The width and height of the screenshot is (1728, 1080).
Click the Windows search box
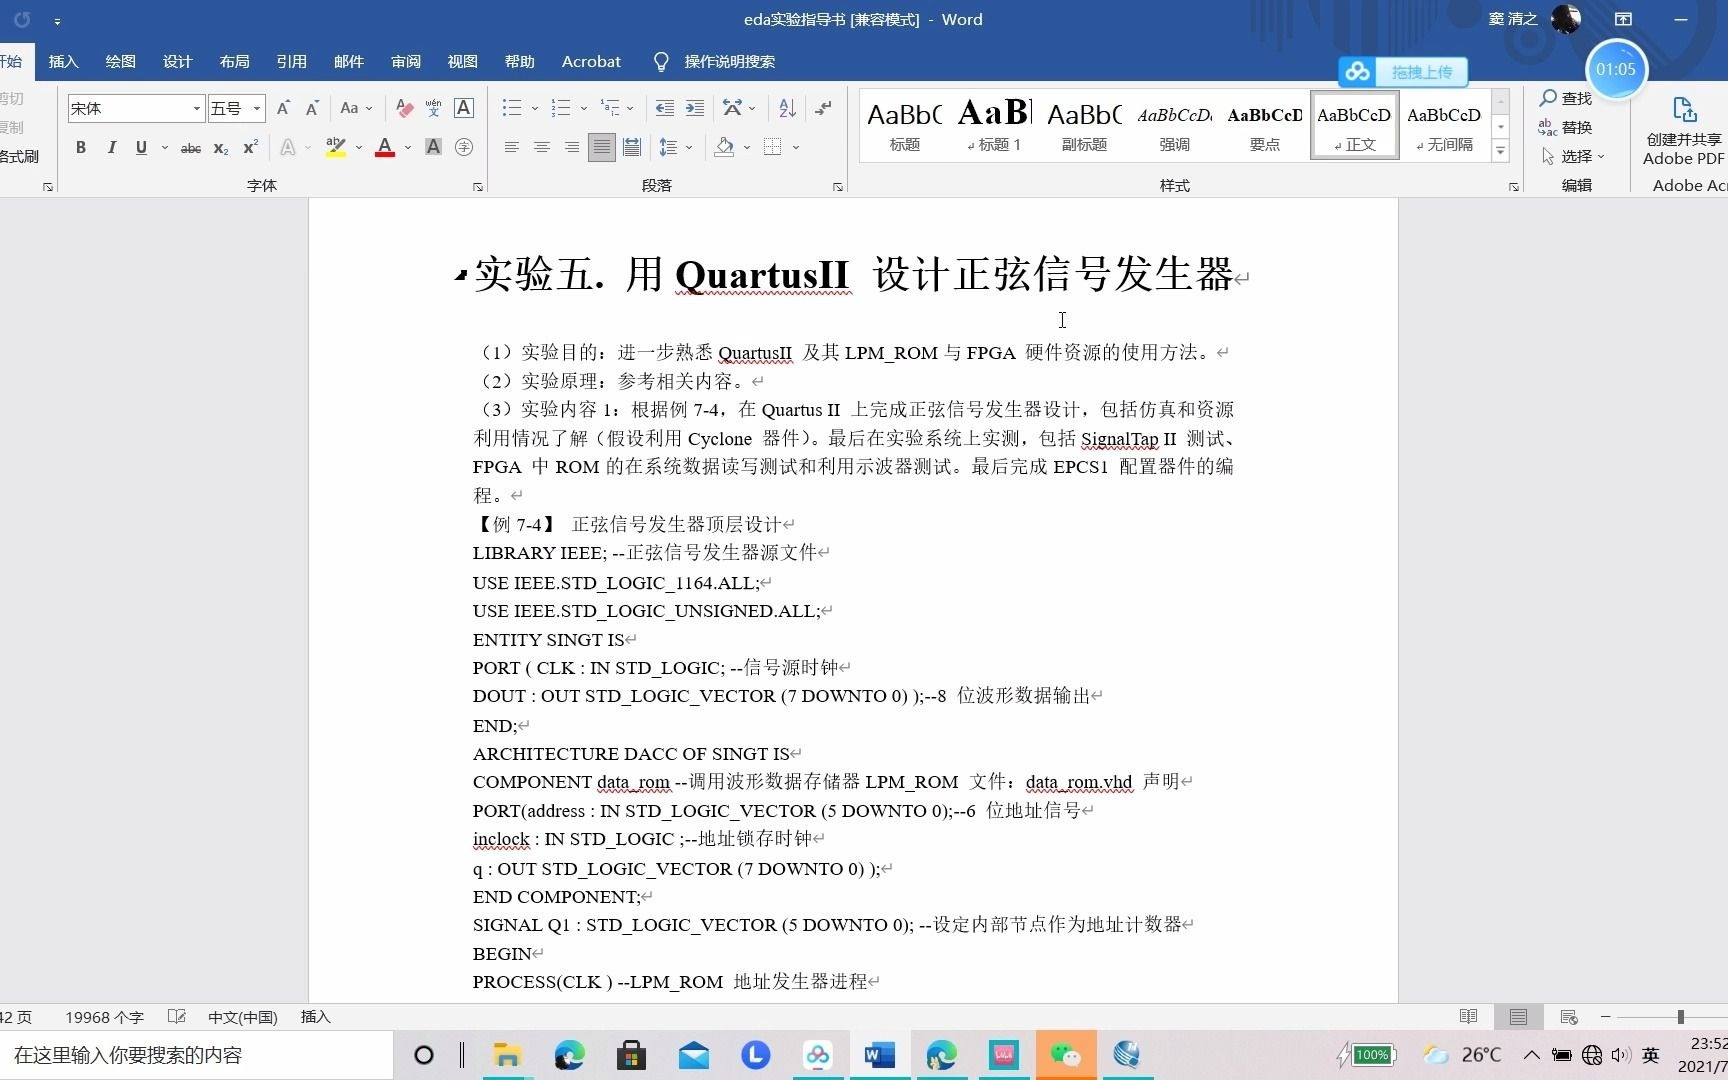click(x=197, y=1055)
